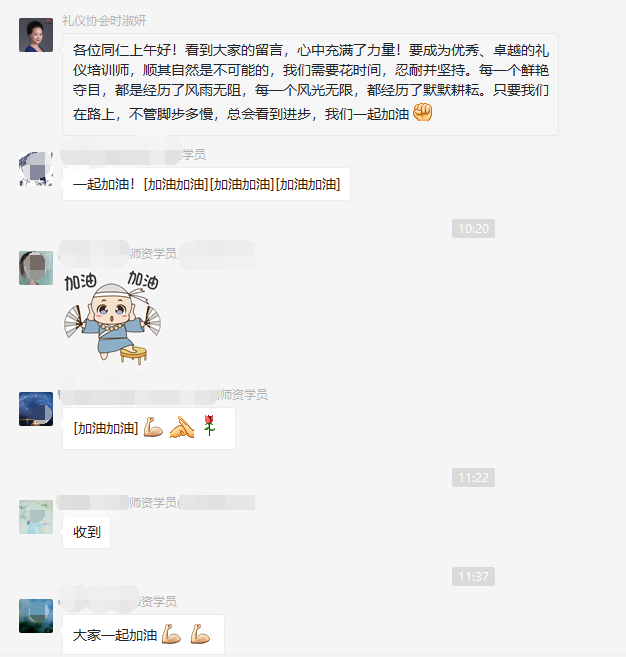Click avatar of 一起加油！ sender
626x657 pixels.
[36, 169]
